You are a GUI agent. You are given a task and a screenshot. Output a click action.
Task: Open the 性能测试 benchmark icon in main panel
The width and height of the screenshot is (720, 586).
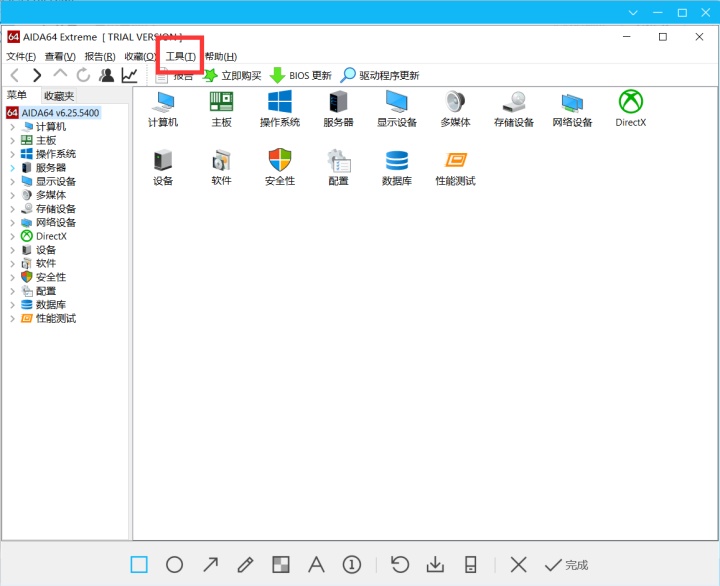click(455, 168)
